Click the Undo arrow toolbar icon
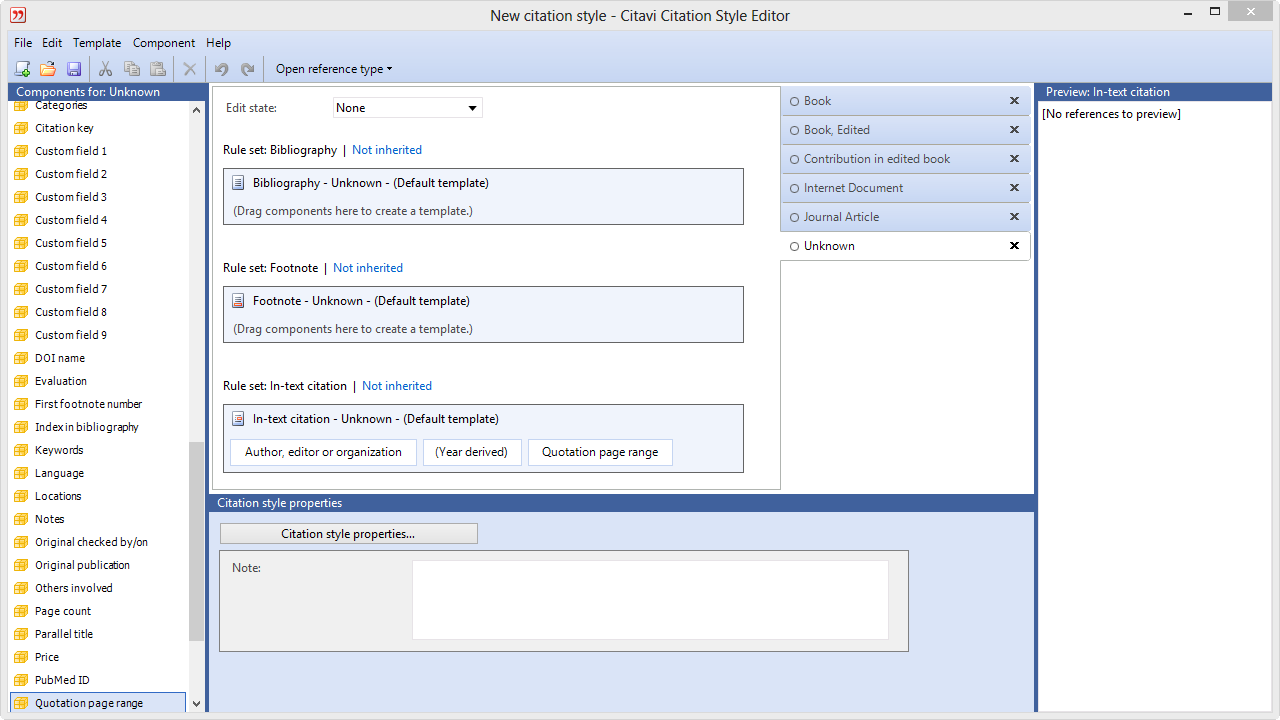 (221, 69)
